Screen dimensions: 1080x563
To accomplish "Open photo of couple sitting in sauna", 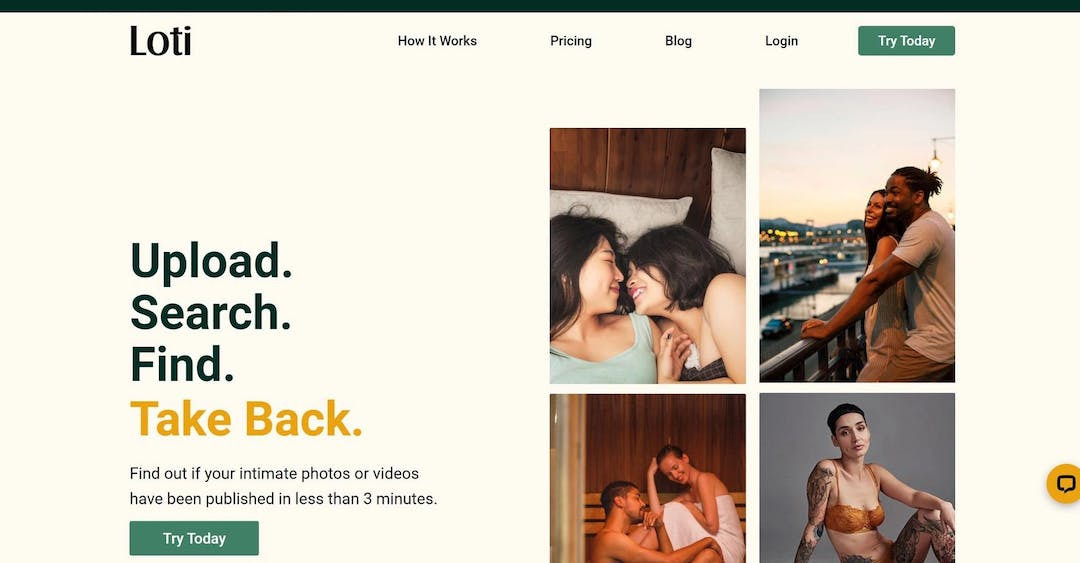I will coord(647,478).
